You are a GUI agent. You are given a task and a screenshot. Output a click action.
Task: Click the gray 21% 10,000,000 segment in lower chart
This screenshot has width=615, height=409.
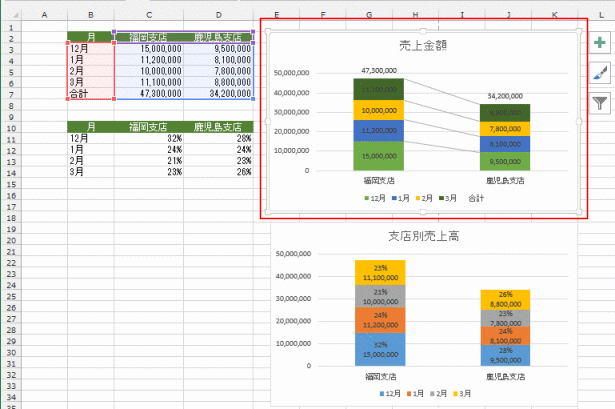point(380,296)
